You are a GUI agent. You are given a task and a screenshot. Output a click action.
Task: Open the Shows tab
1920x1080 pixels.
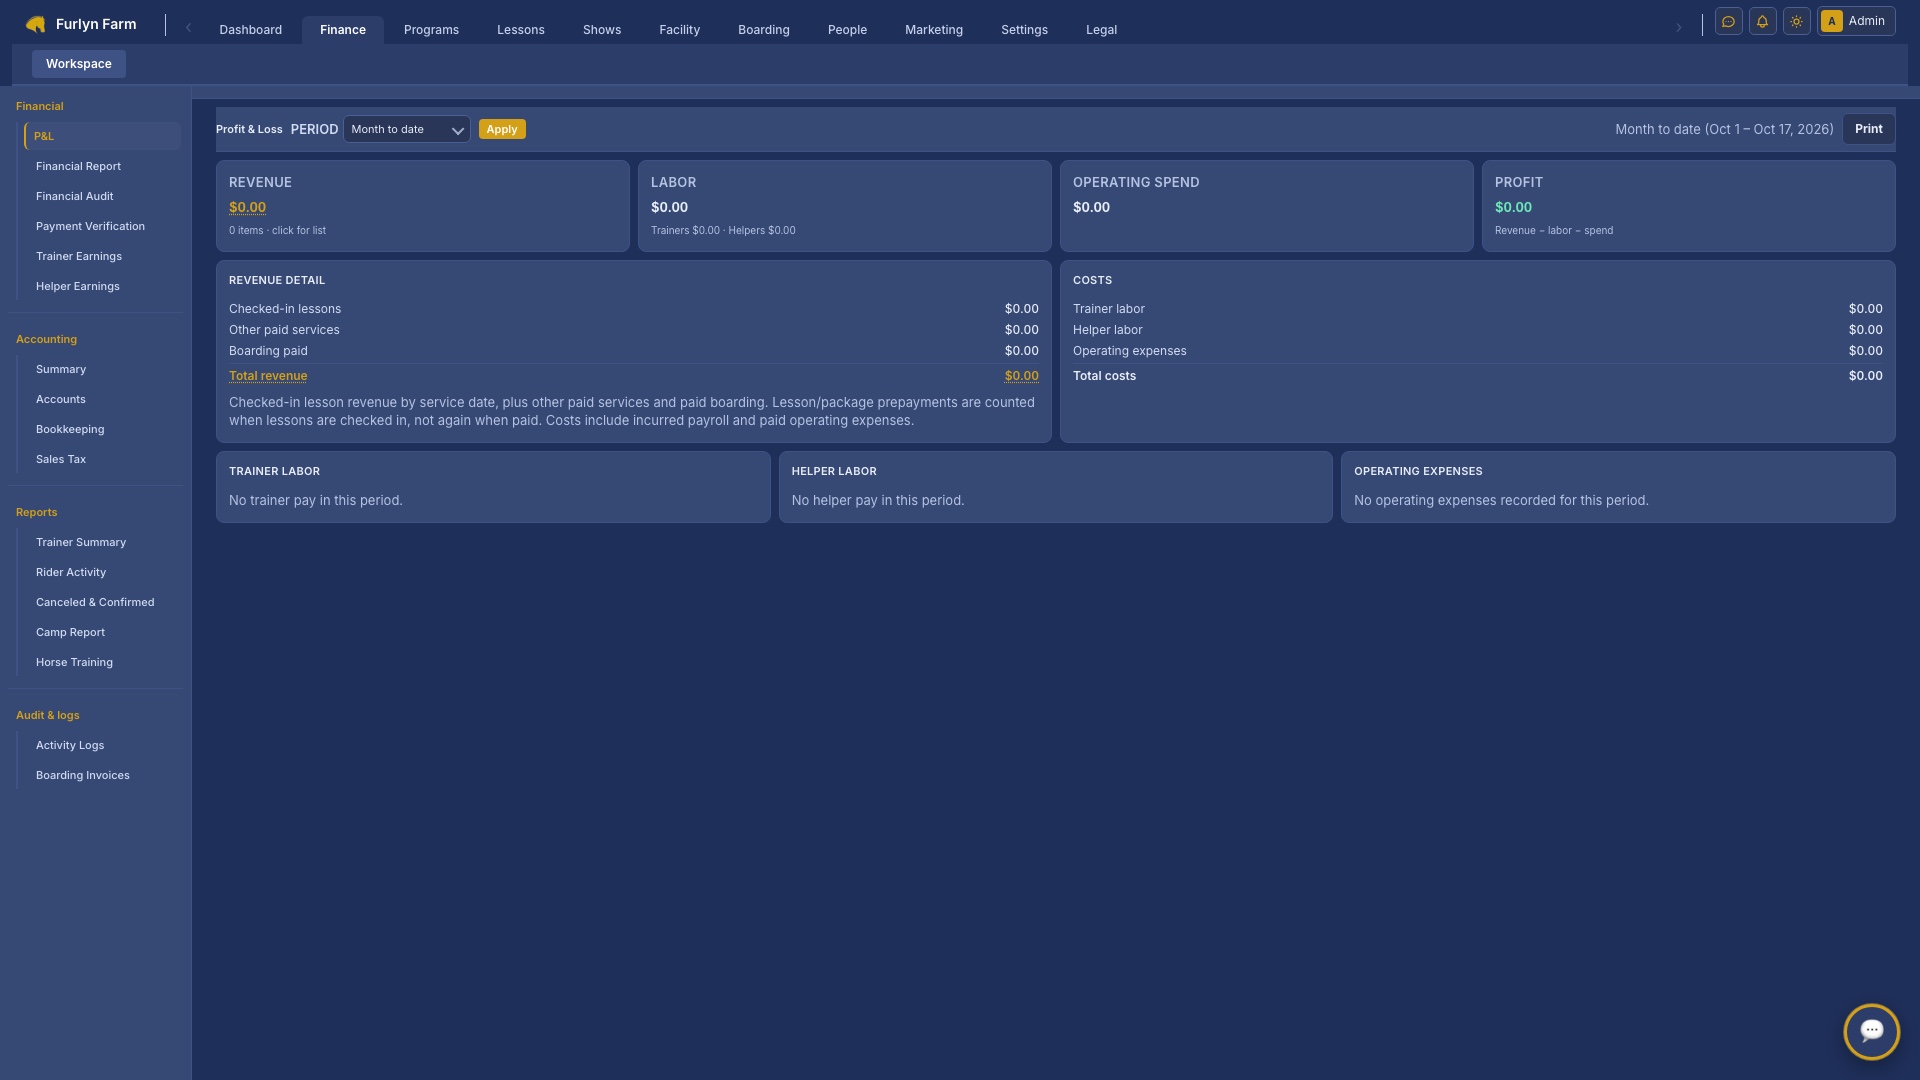602,30
